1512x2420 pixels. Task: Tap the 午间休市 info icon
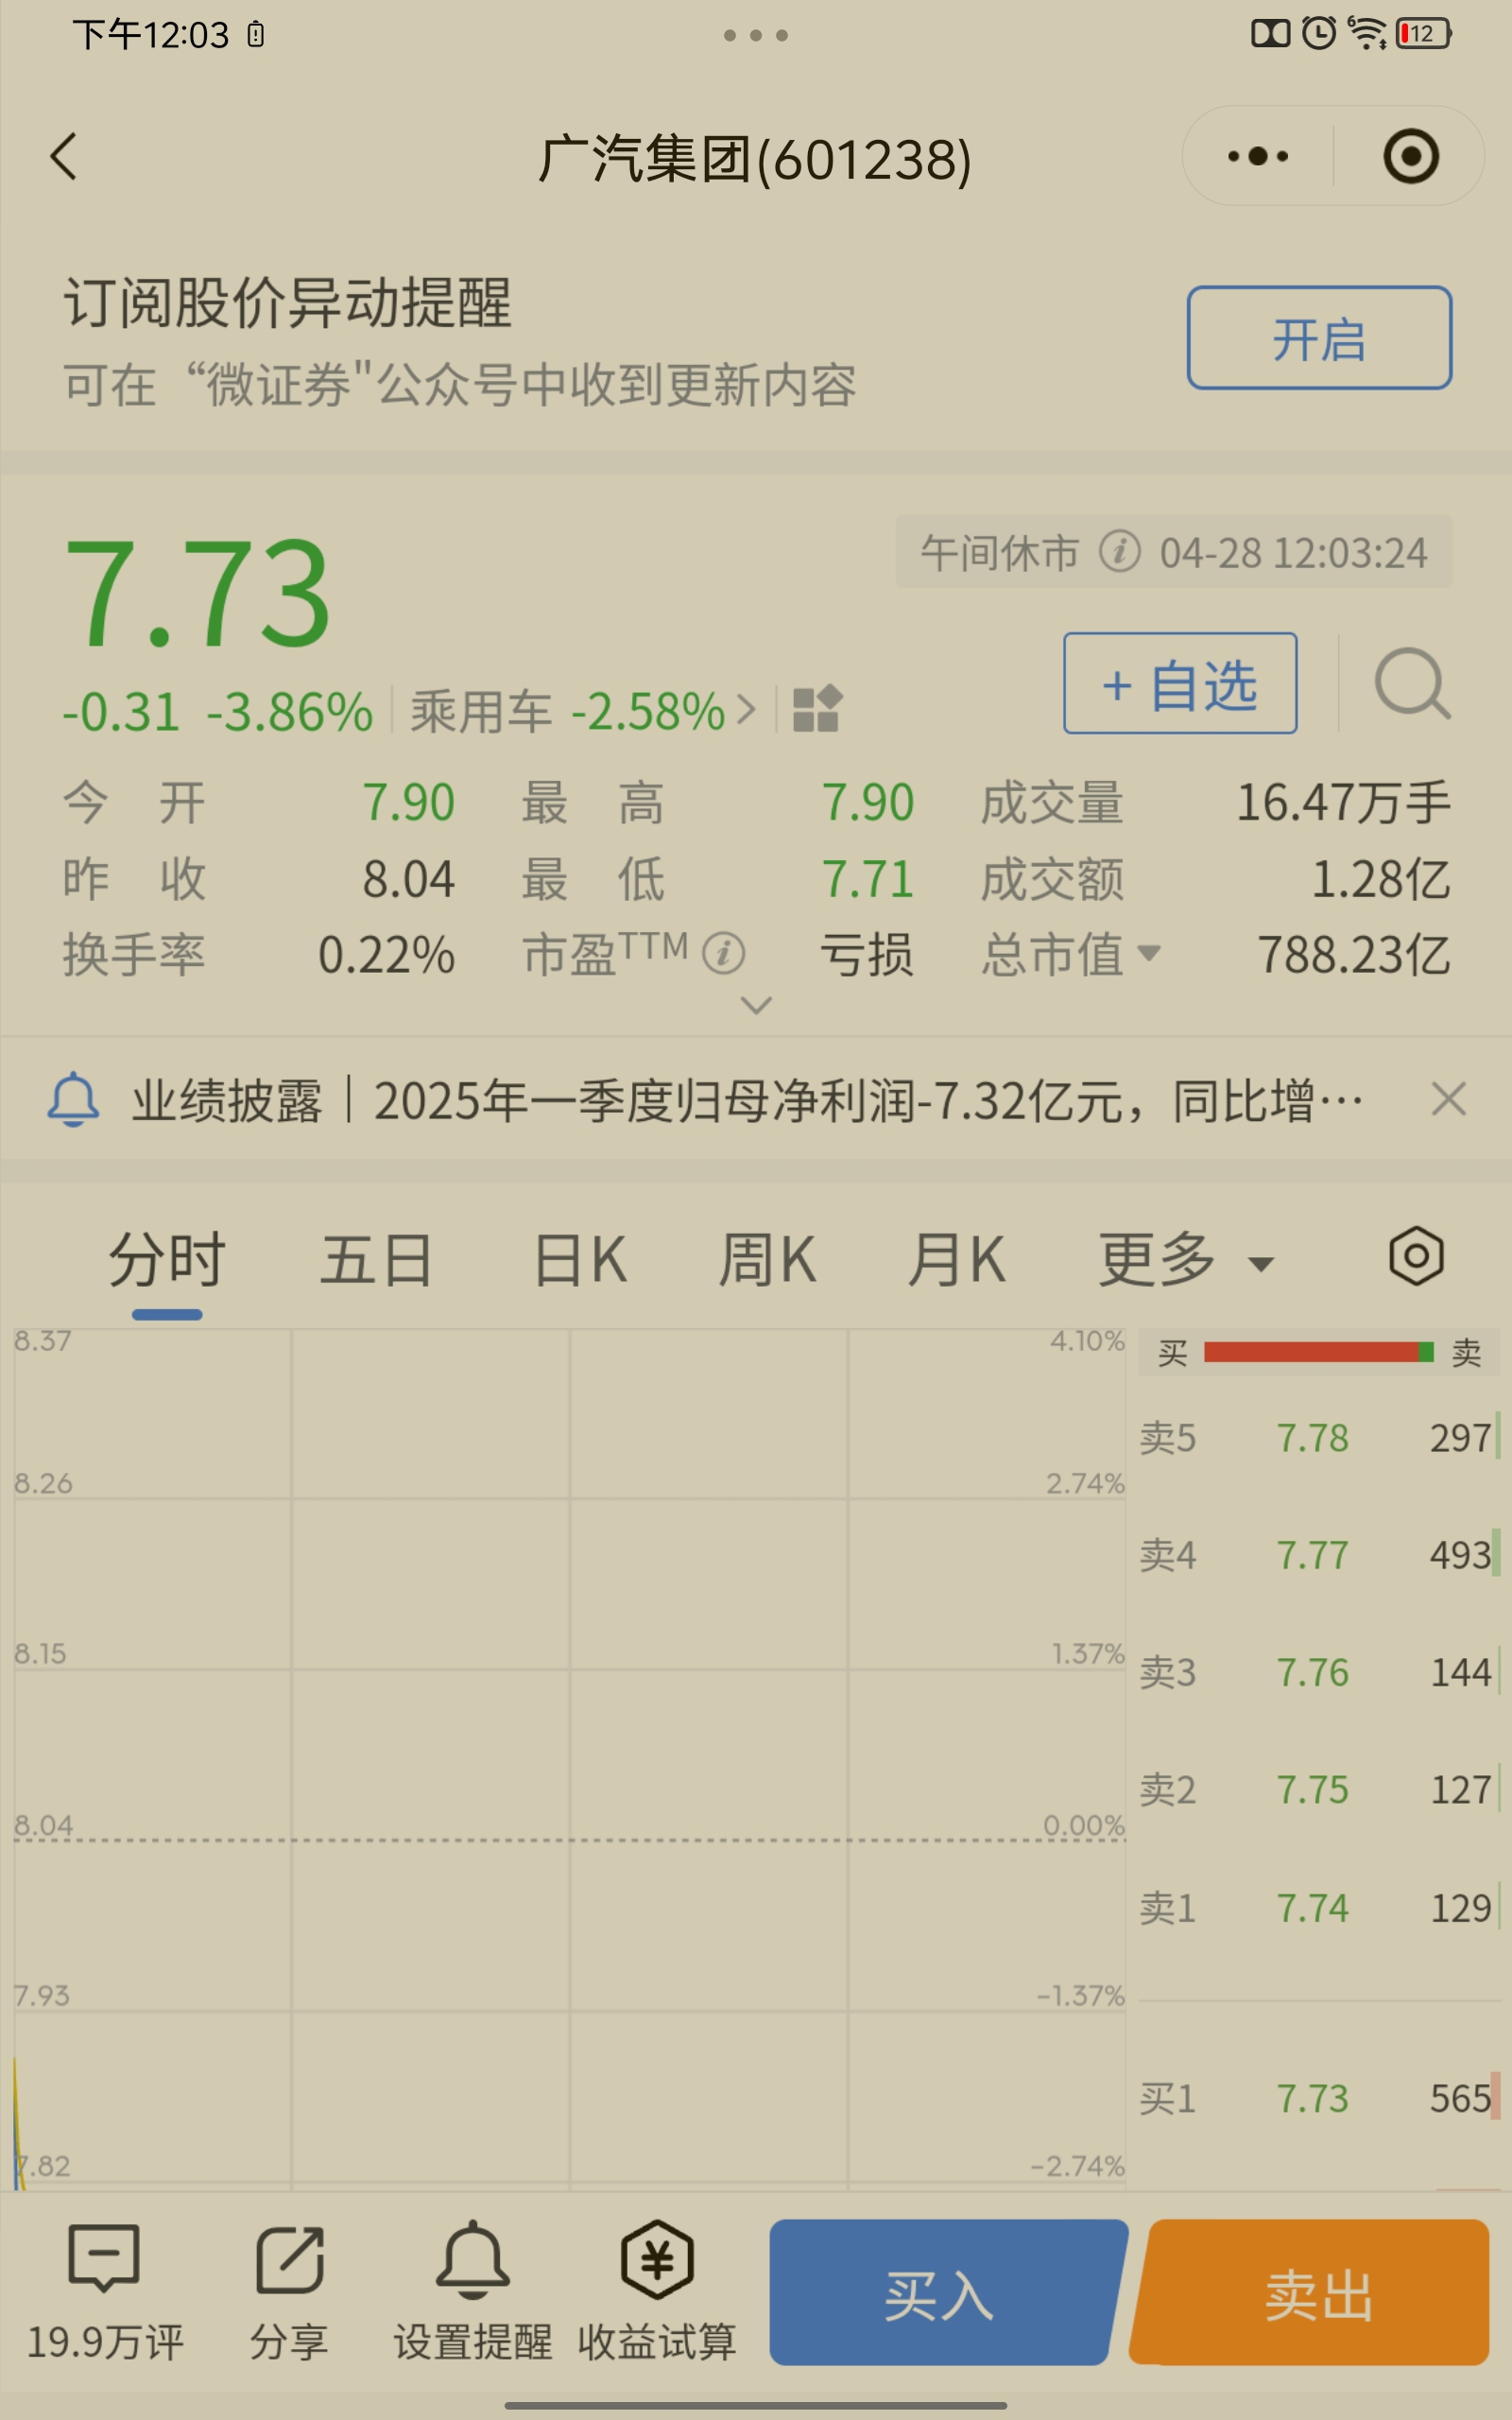click(x=1119, y=552)
